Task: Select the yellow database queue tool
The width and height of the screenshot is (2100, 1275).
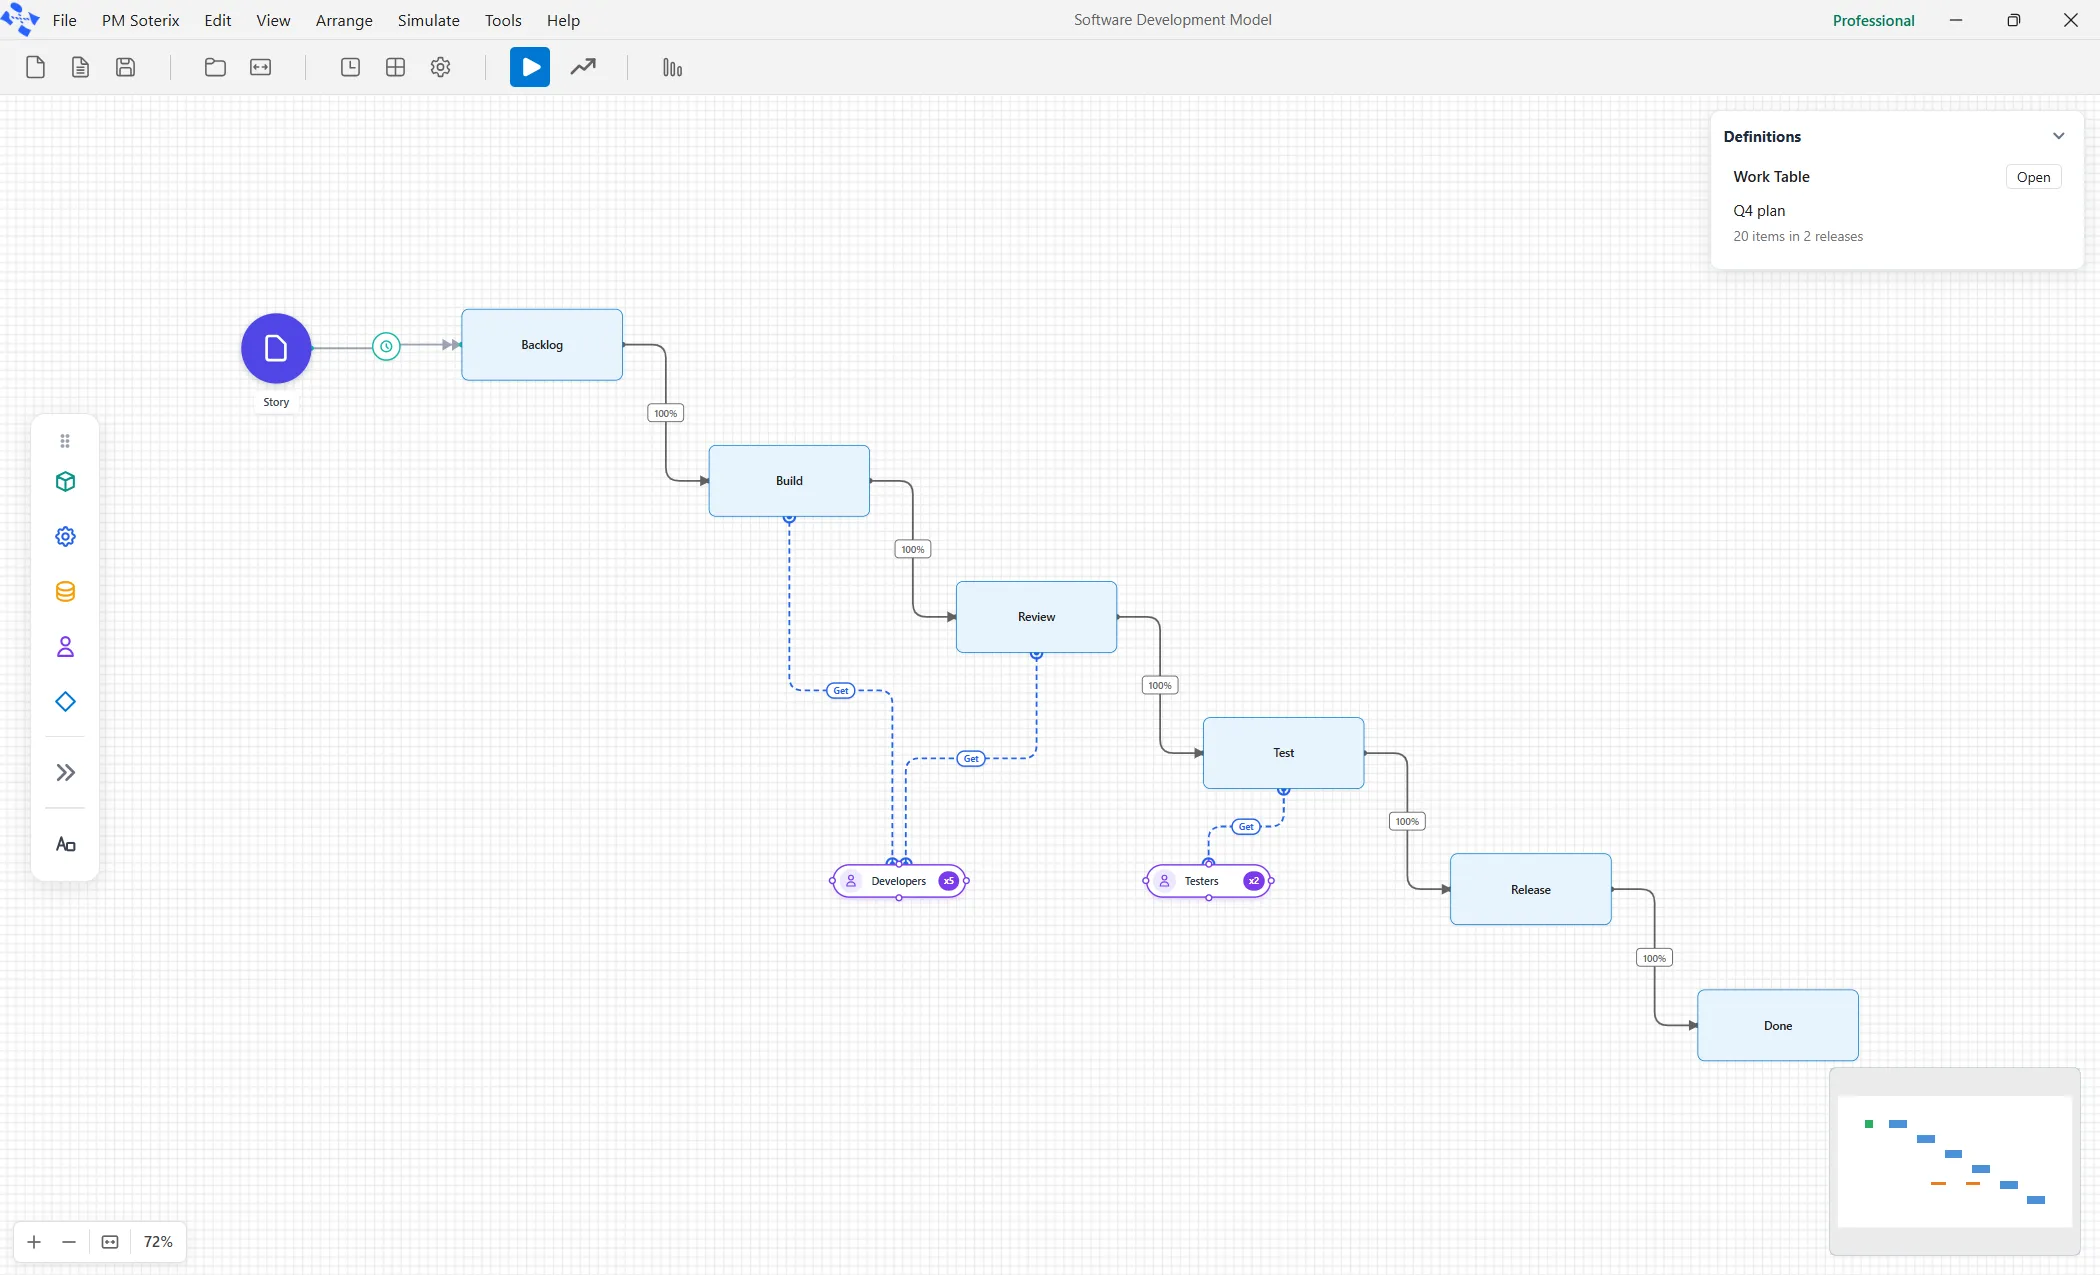Action: tap(65, 592)
